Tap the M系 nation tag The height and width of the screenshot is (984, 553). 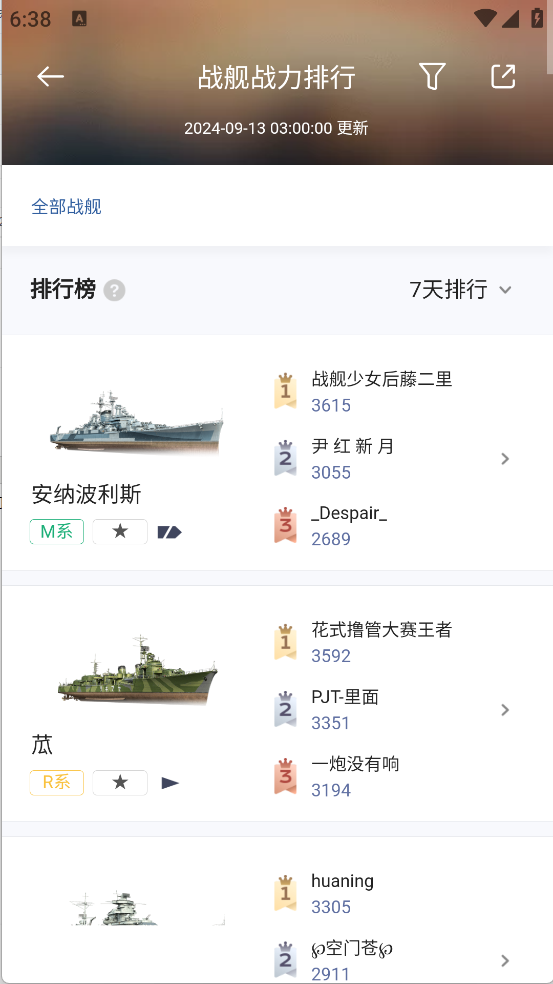pos(56,532)
